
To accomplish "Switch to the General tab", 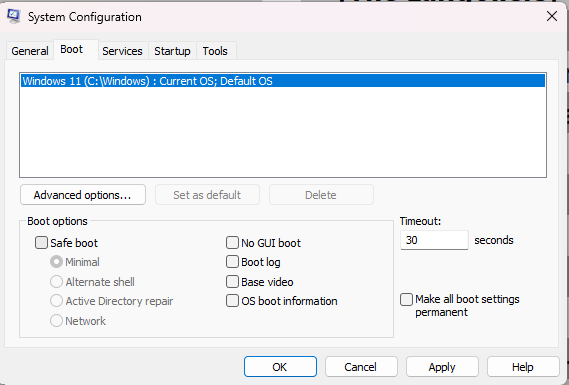I will [30, 51].
